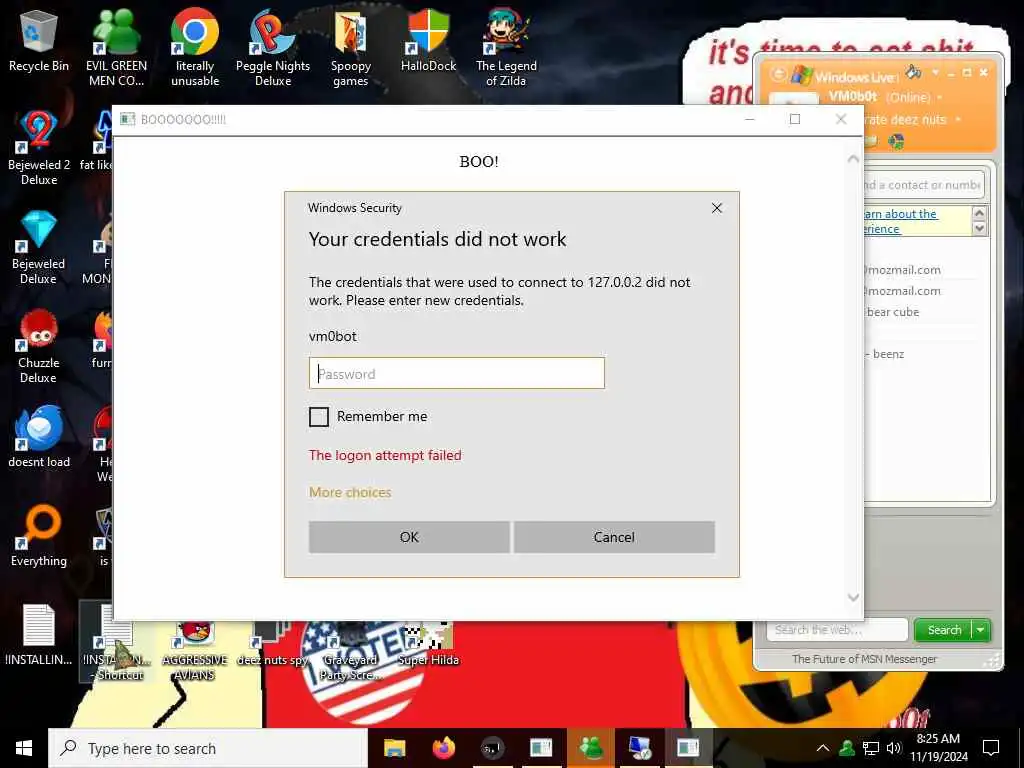Click the BOO window scroll-up arrow

tap(853, 159)
